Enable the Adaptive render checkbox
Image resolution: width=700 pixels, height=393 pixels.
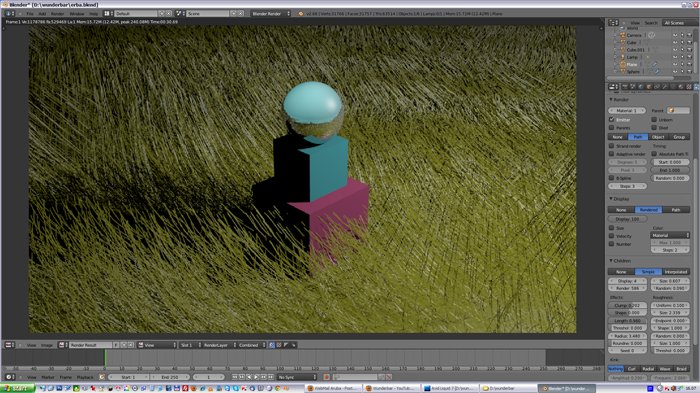point(612,154)
